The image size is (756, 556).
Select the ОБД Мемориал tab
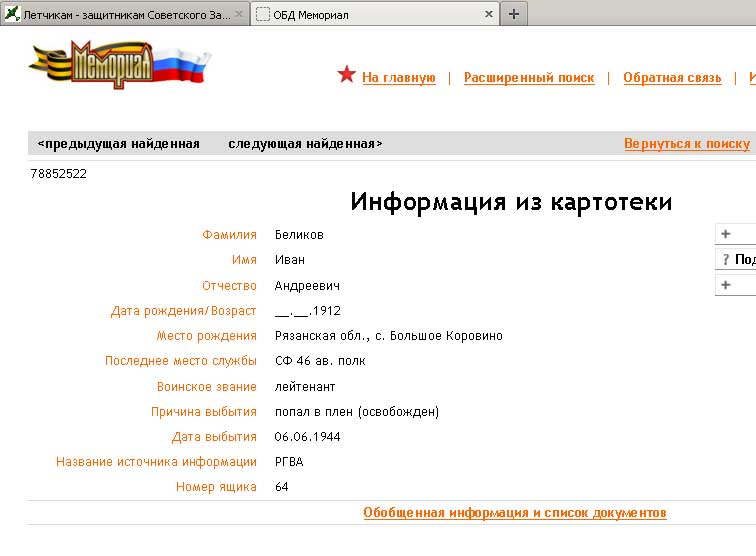coord(370,14)
